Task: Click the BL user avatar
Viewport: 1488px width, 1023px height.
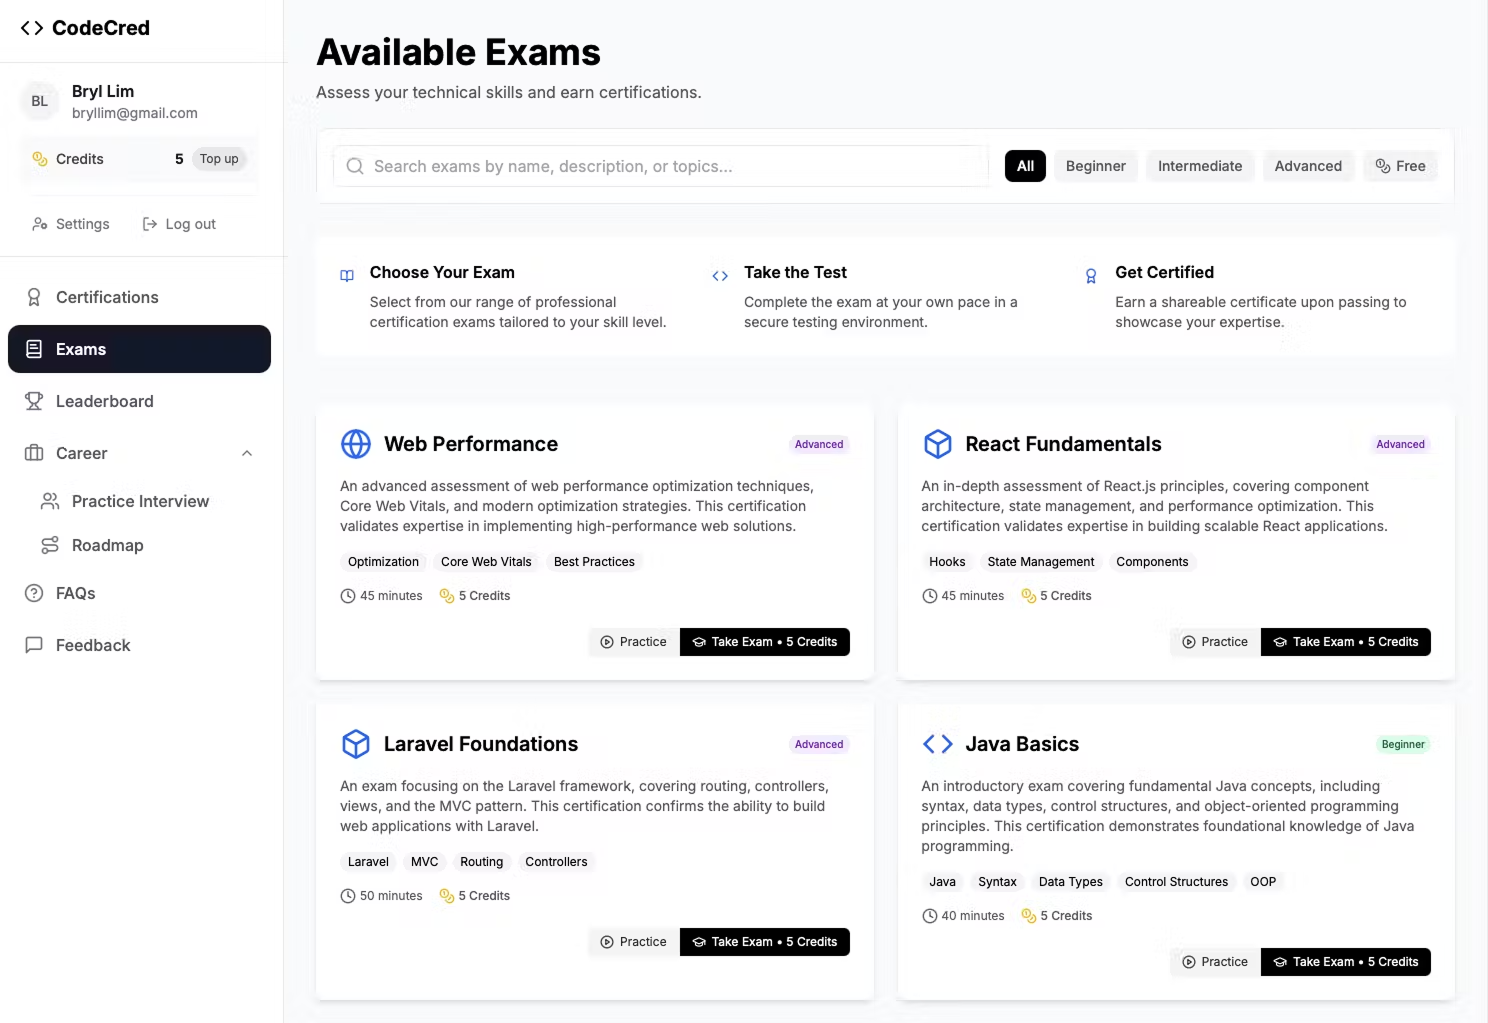Action: tap(40, 101)
